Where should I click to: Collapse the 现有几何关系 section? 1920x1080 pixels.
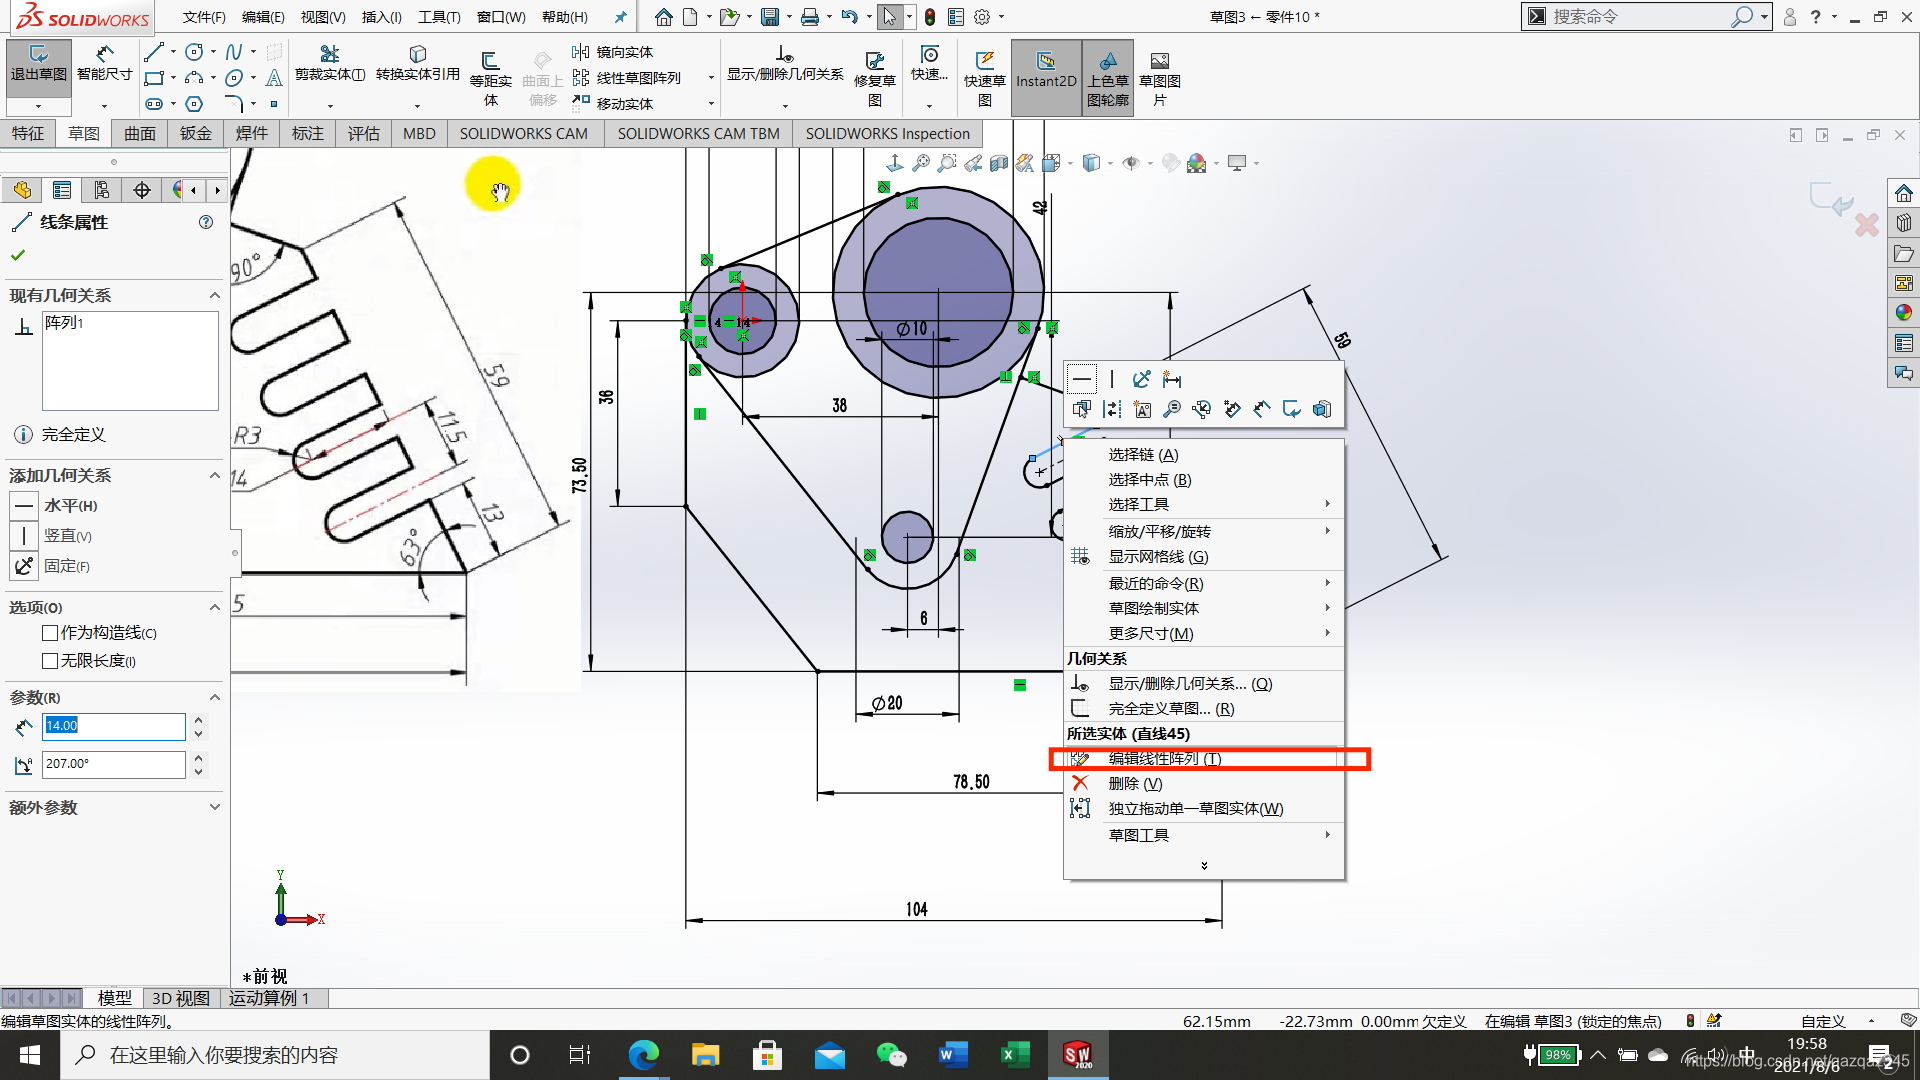pos(214,295)
